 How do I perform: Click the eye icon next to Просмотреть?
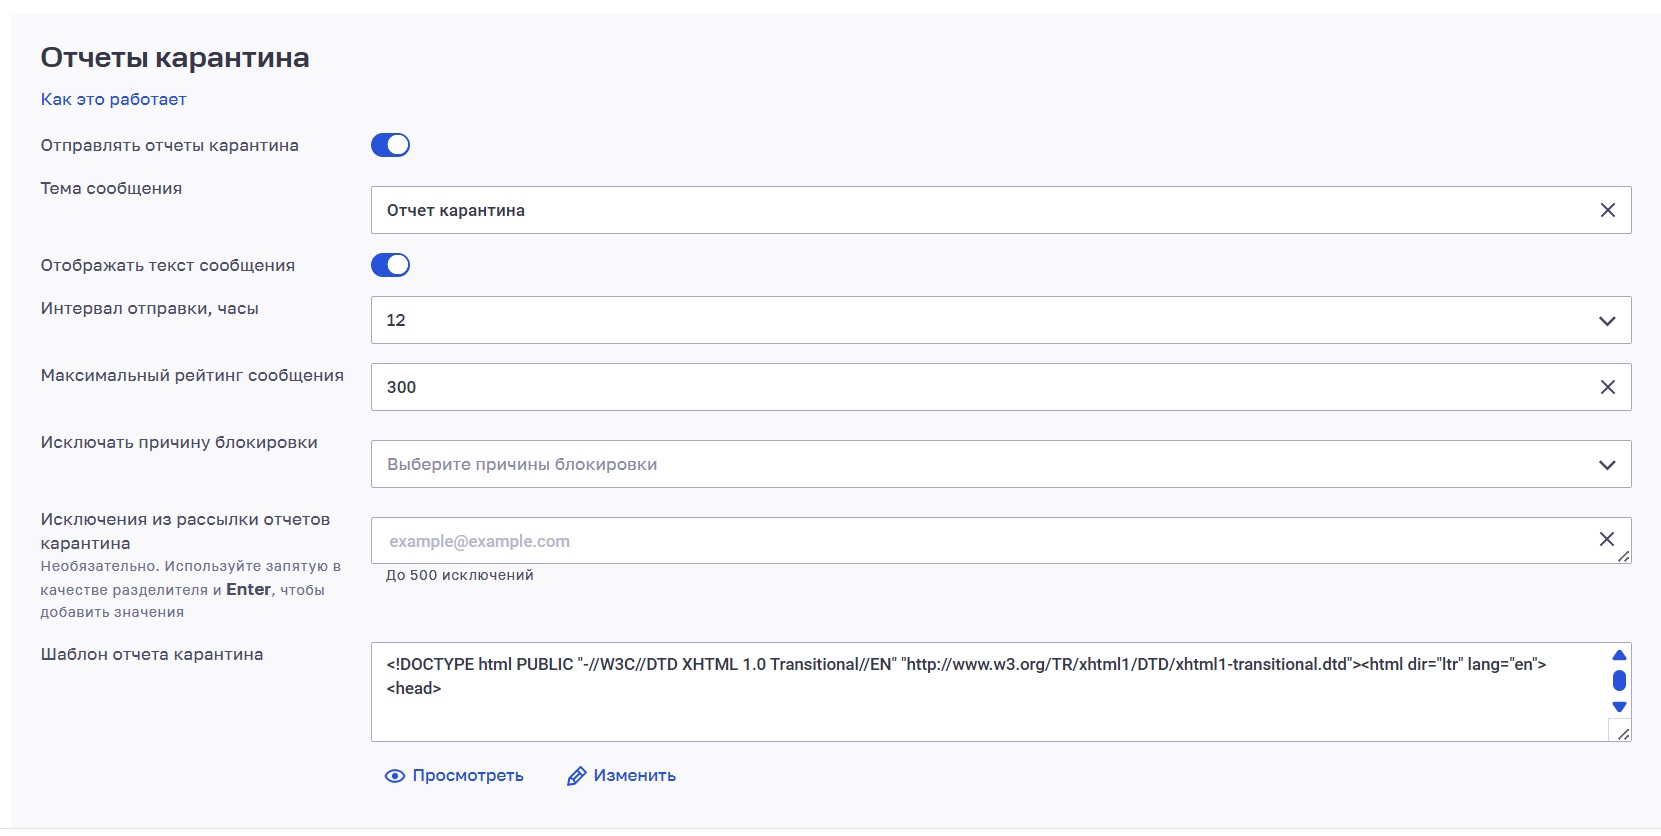point(395,776)
